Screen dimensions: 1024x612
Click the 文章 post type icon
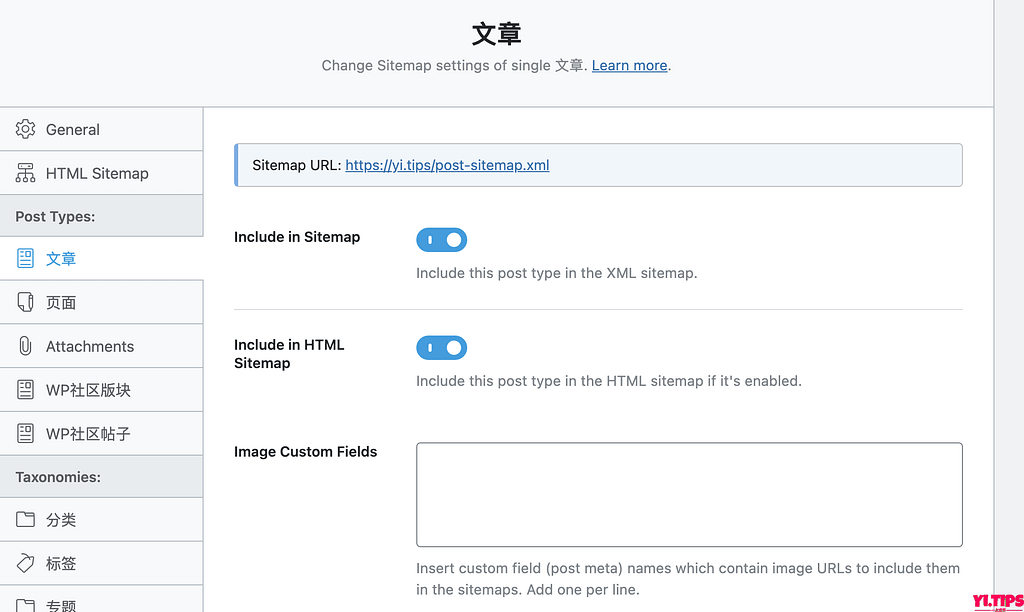(25, 259)
